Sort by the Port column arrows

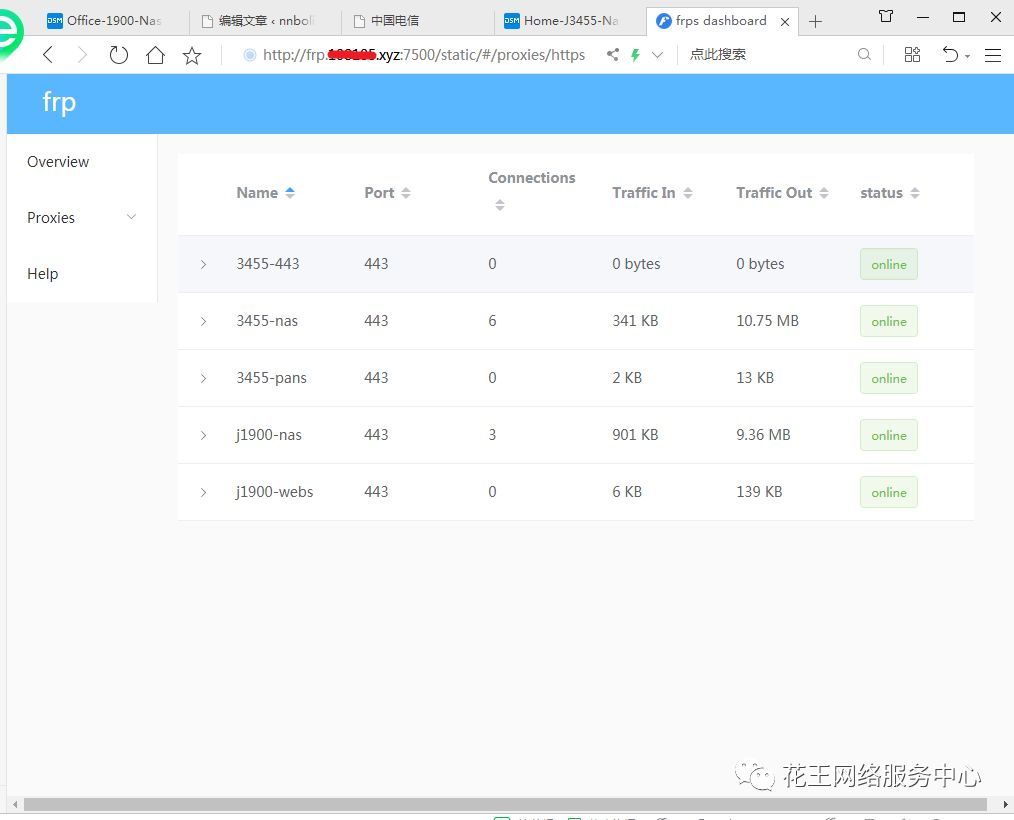[x=404, y=192]
